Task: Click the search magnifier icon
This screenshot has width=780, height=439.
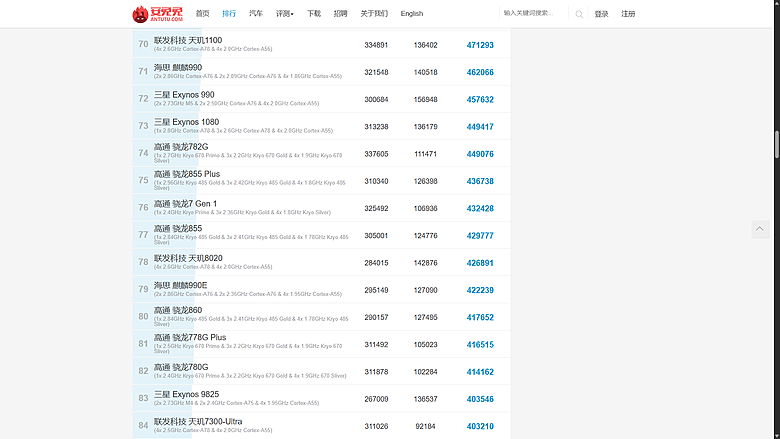Action: coord(579,14)
